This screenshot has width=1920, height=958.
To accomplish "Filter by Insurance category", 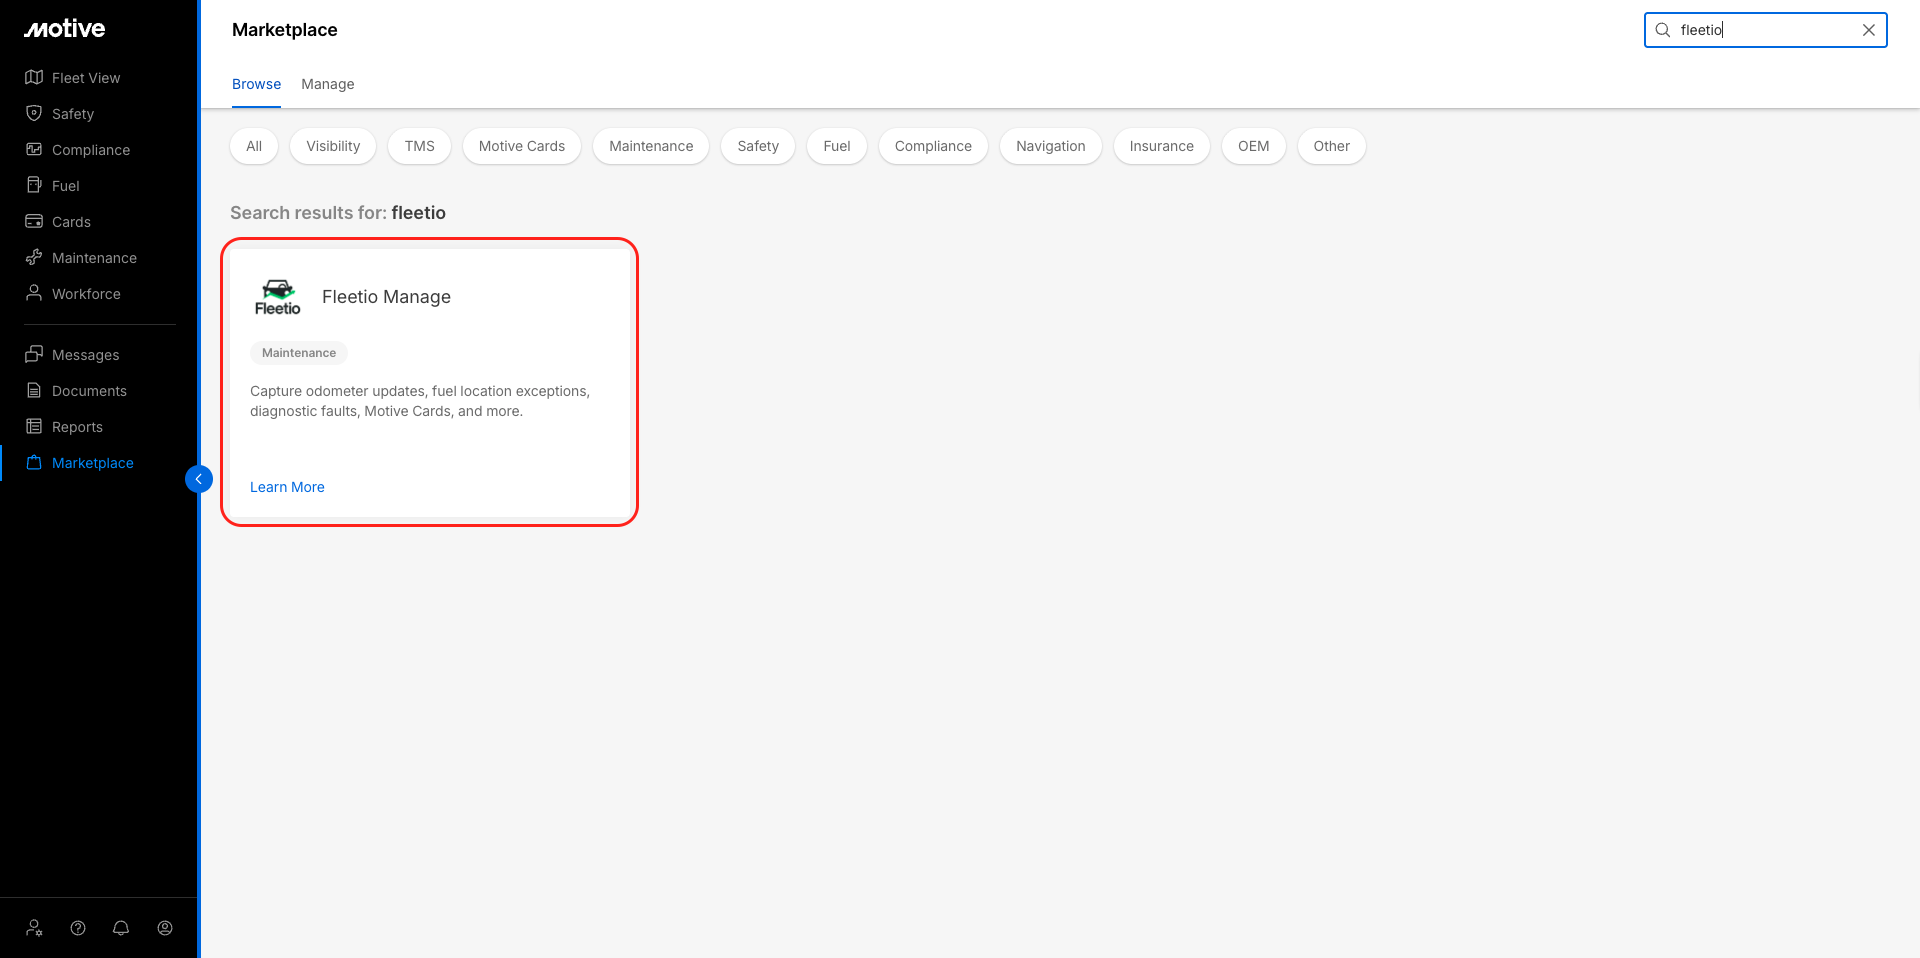I will (1162, 146).
